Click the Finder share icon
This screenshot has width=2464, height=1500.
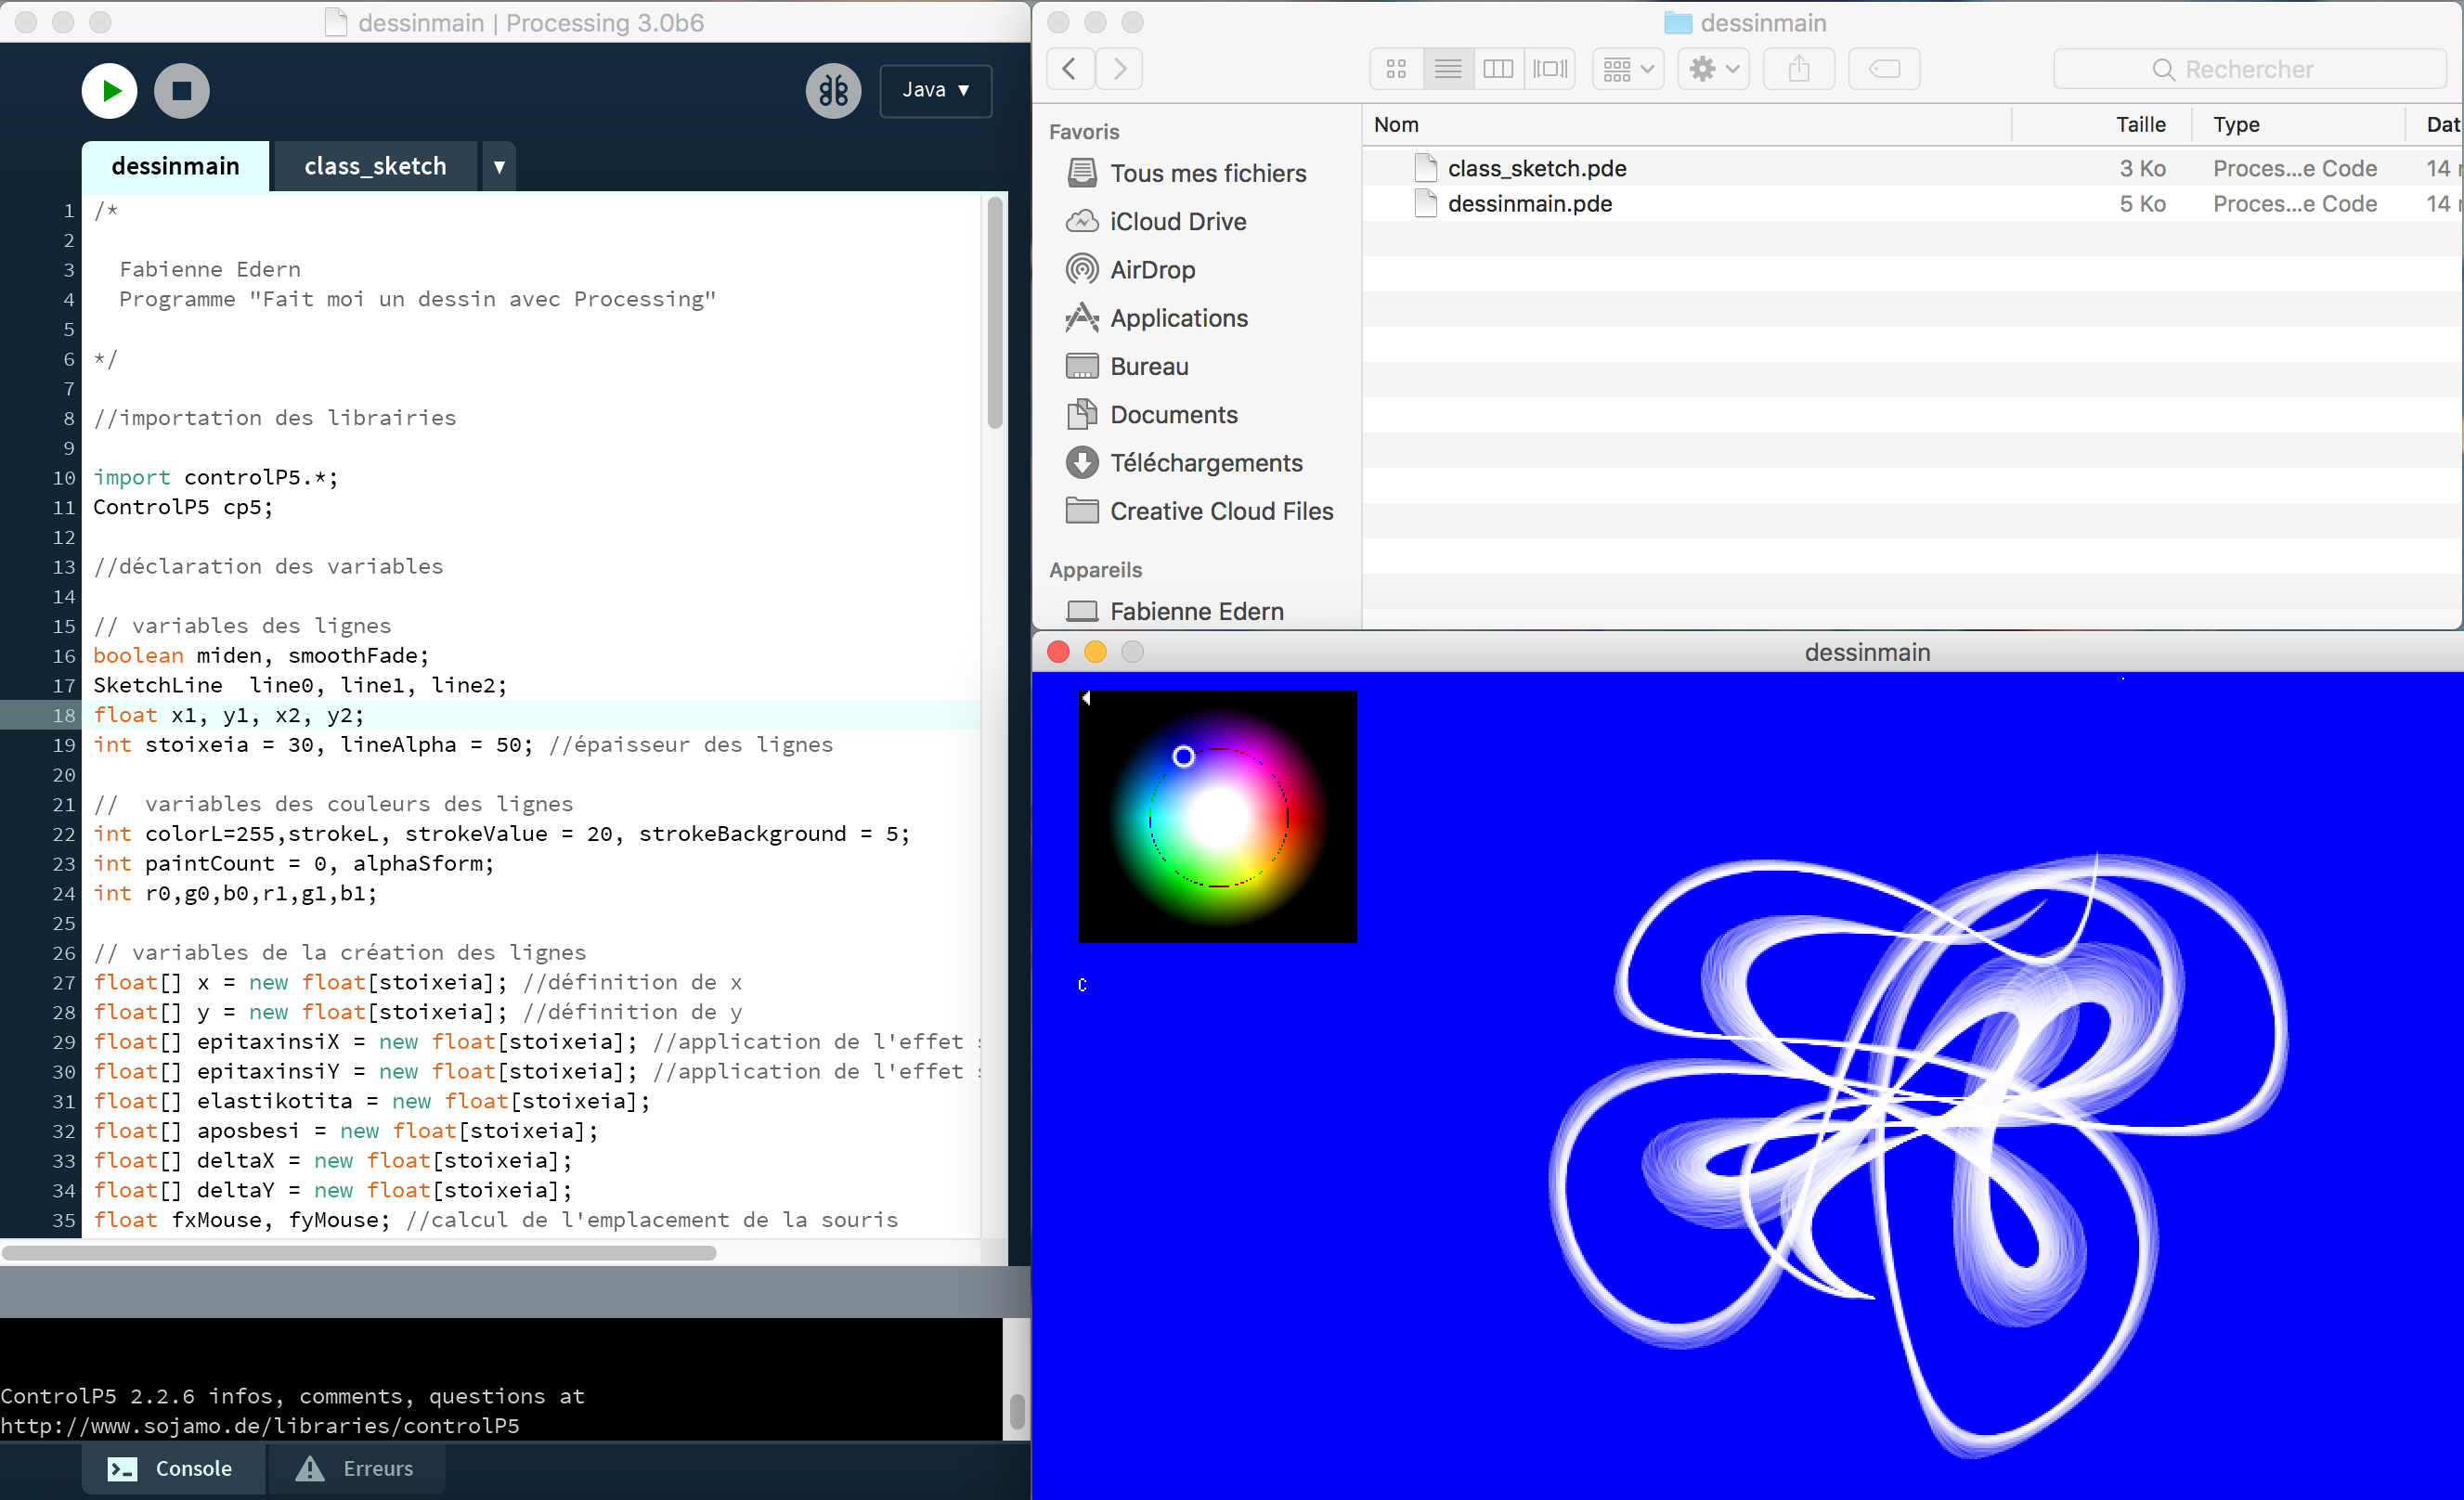click(1798, 69)
